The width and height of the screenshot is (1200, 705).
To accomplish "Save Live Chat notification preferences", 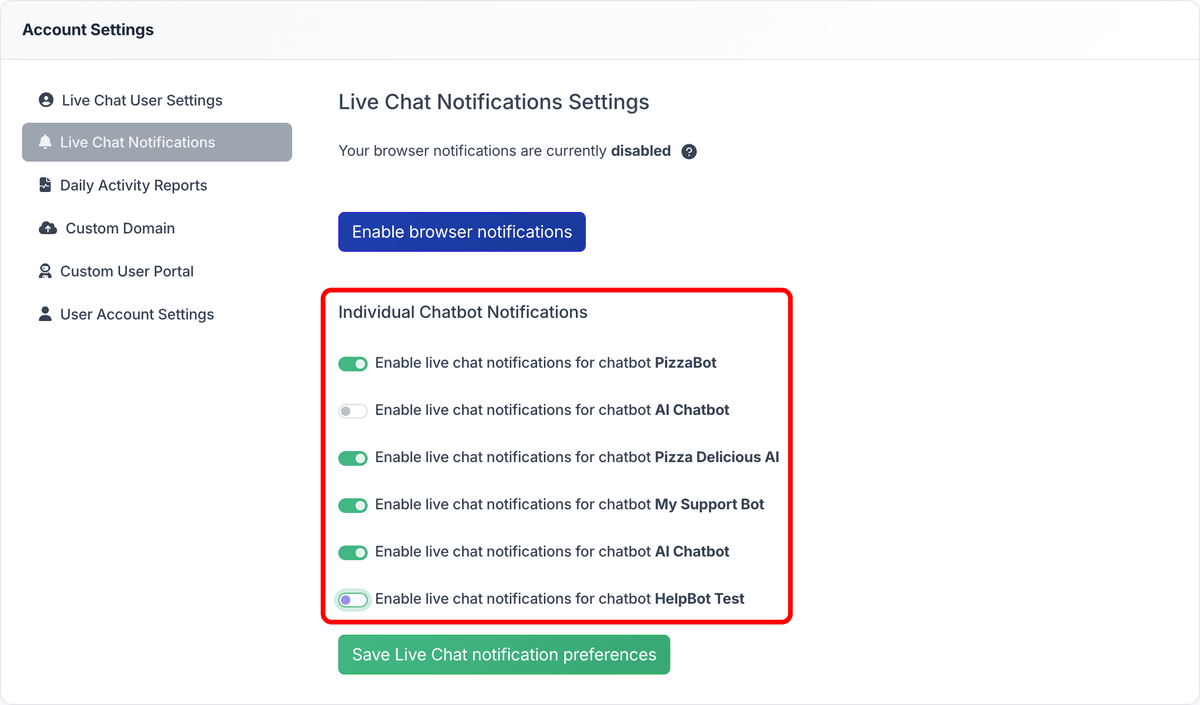I will (503, 654).
